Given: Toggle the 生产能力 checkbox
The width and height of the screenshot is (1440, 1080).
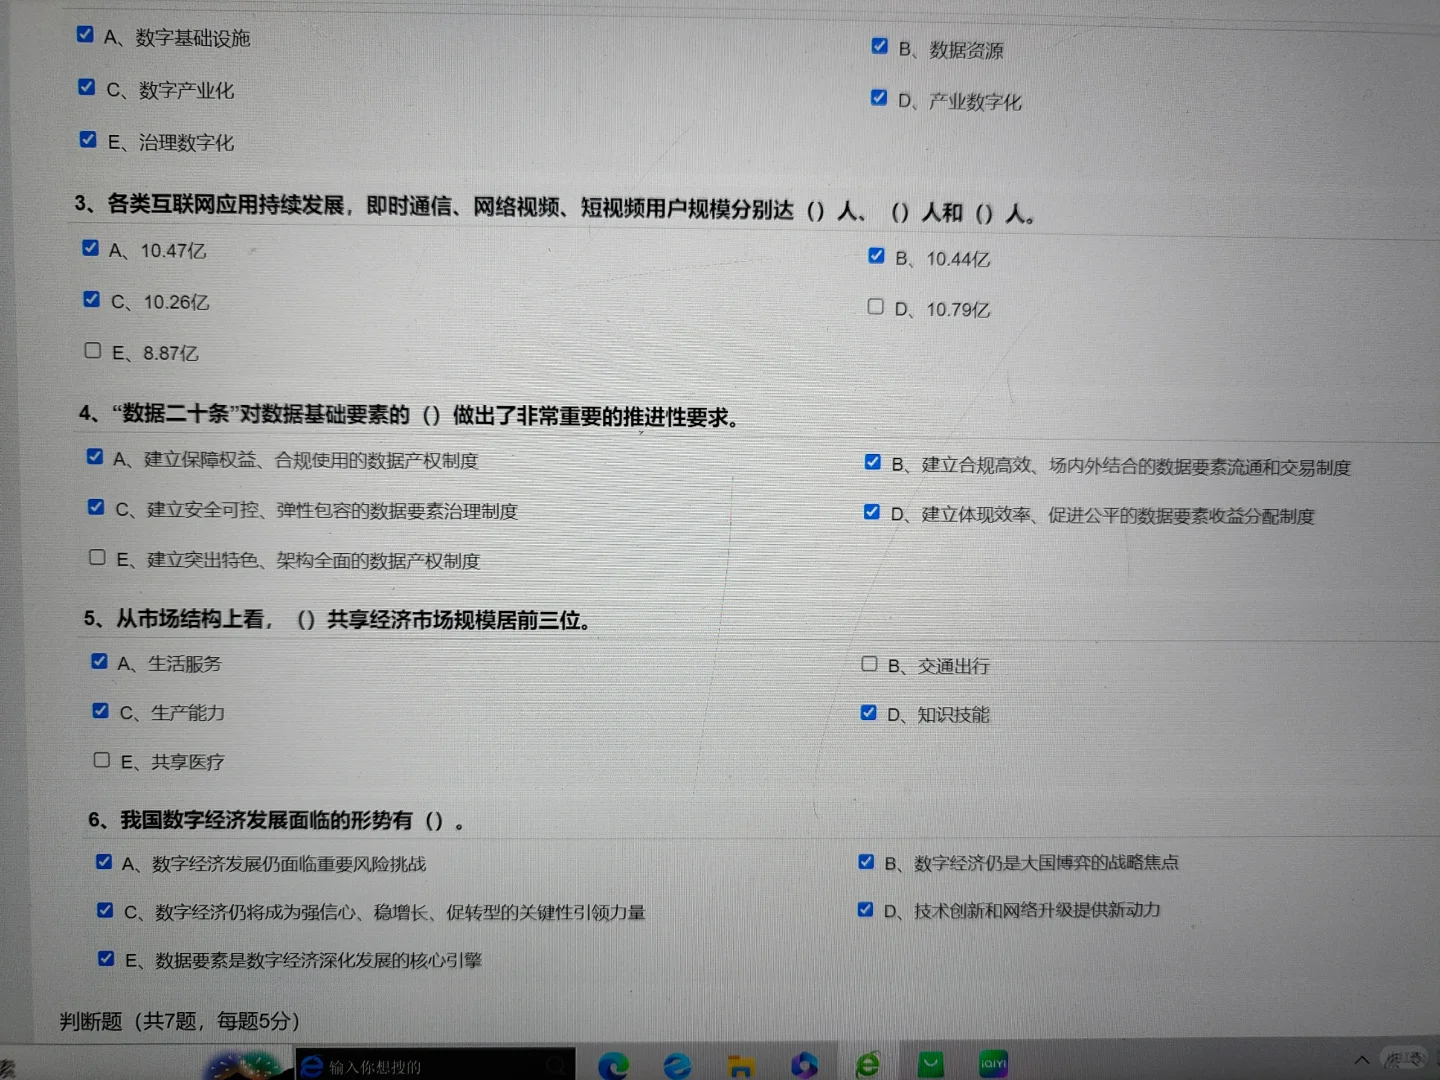Looking at the screenshot, I should click(100, 710).
